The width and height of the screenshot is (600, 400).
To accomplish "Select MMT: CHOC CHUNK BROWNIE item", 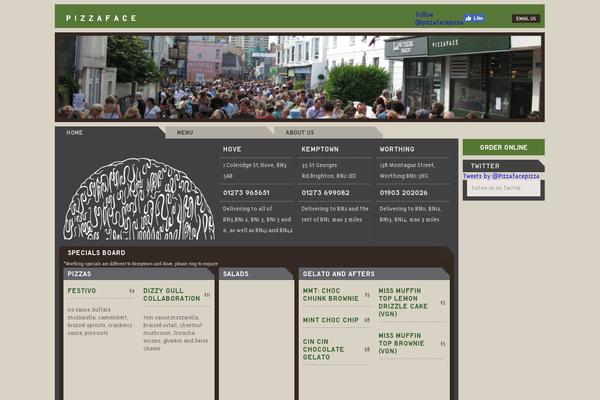I will [x=331, y=295].
